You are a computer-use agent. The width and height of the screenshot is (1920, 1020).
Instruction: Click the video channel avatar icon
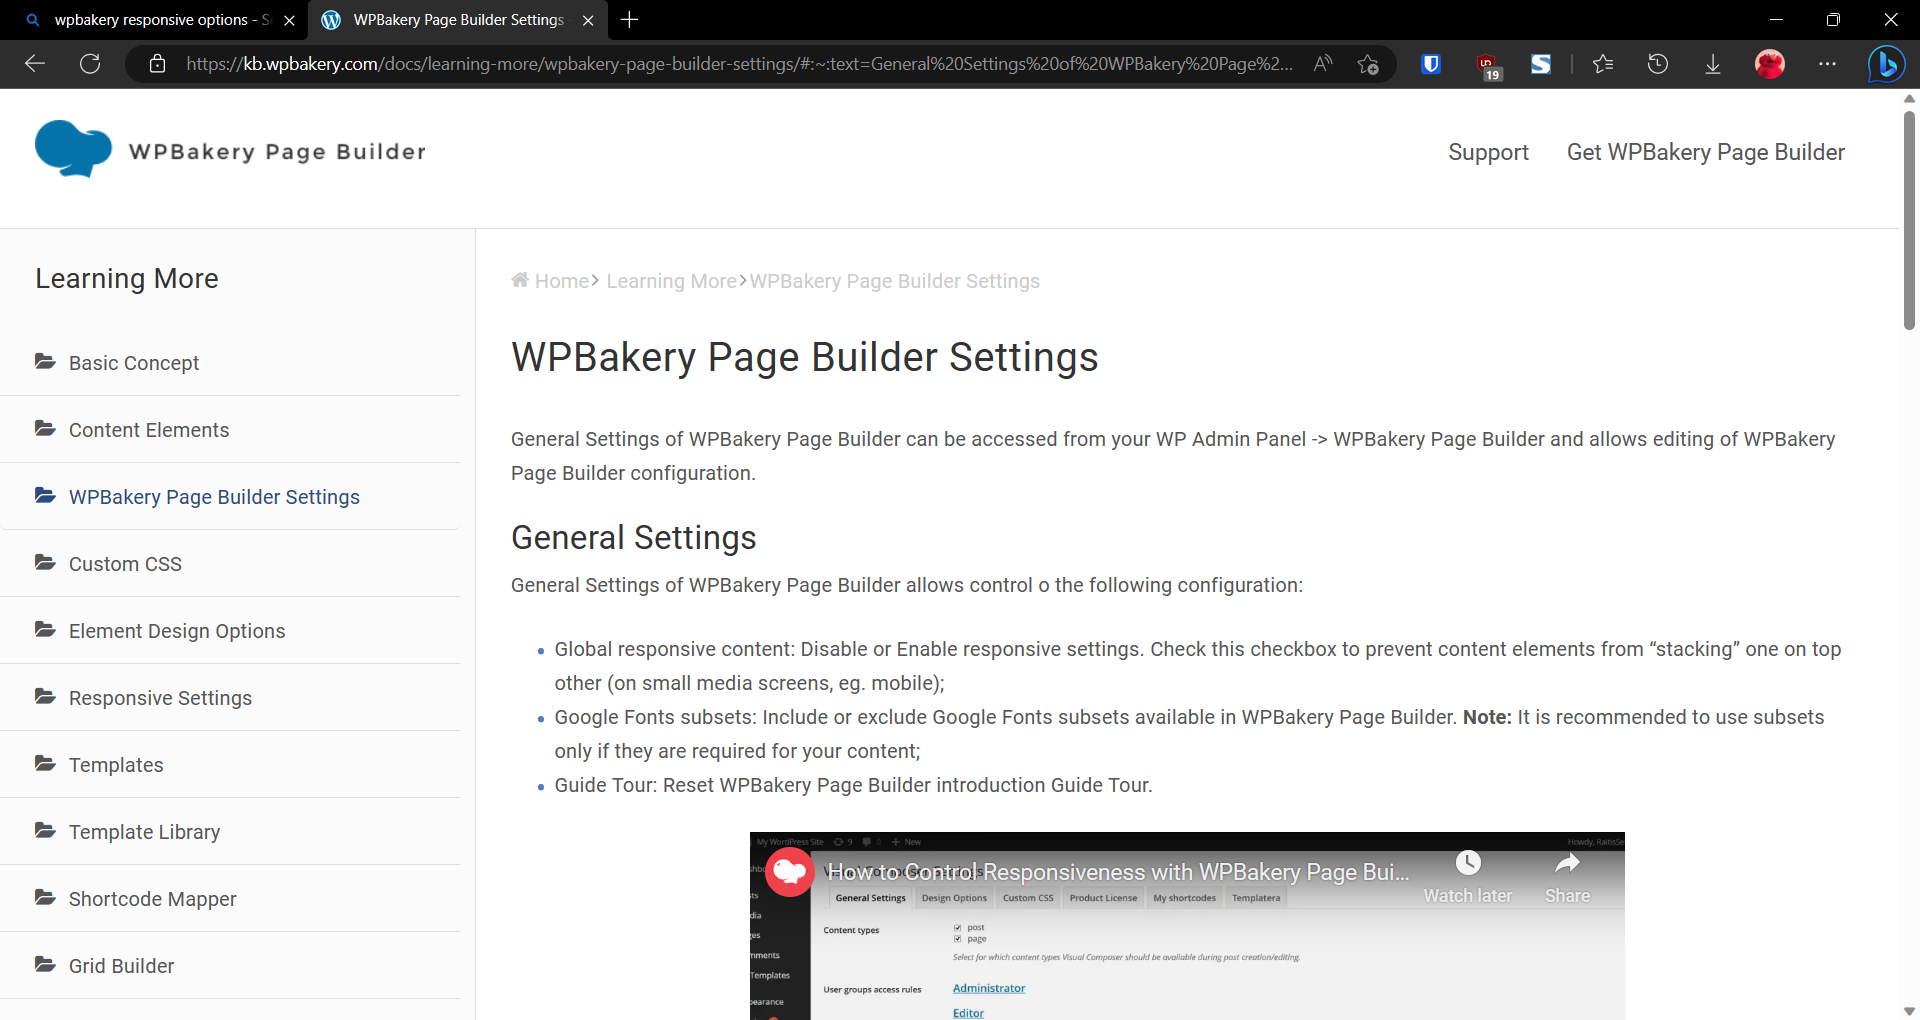tap(789, 872)
